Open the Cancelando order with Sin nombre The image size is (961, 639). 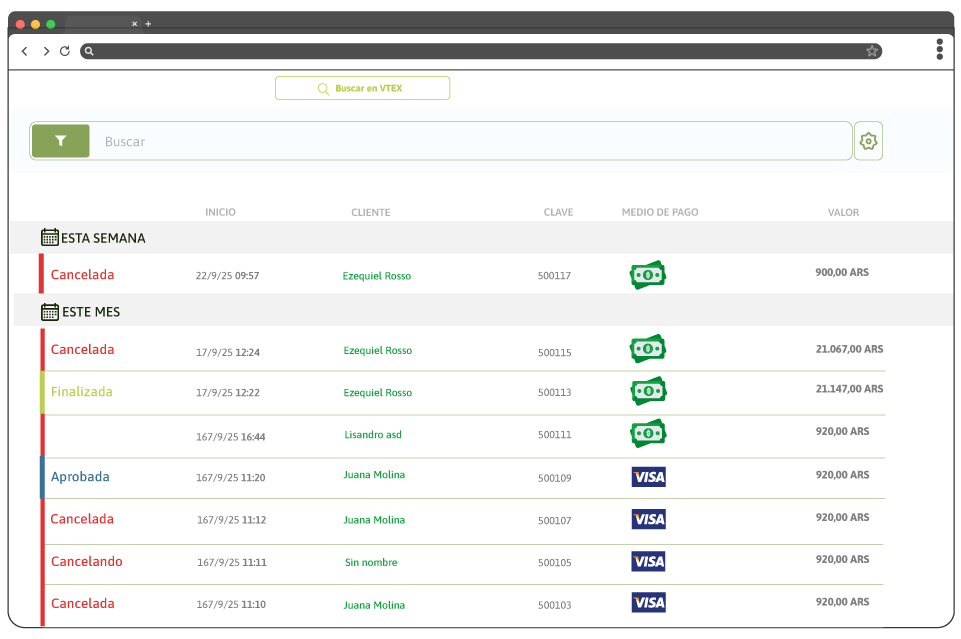[87, 562]
